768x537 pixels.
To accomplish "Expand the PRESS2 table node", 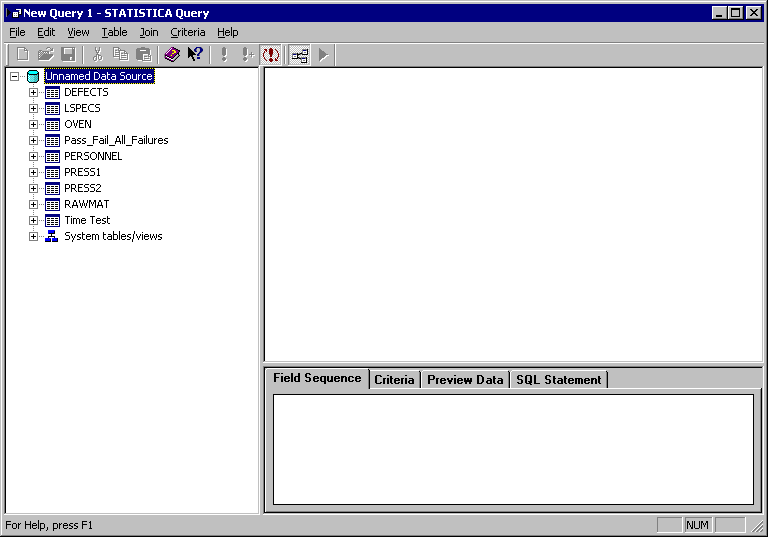I will tap(33, 188).
